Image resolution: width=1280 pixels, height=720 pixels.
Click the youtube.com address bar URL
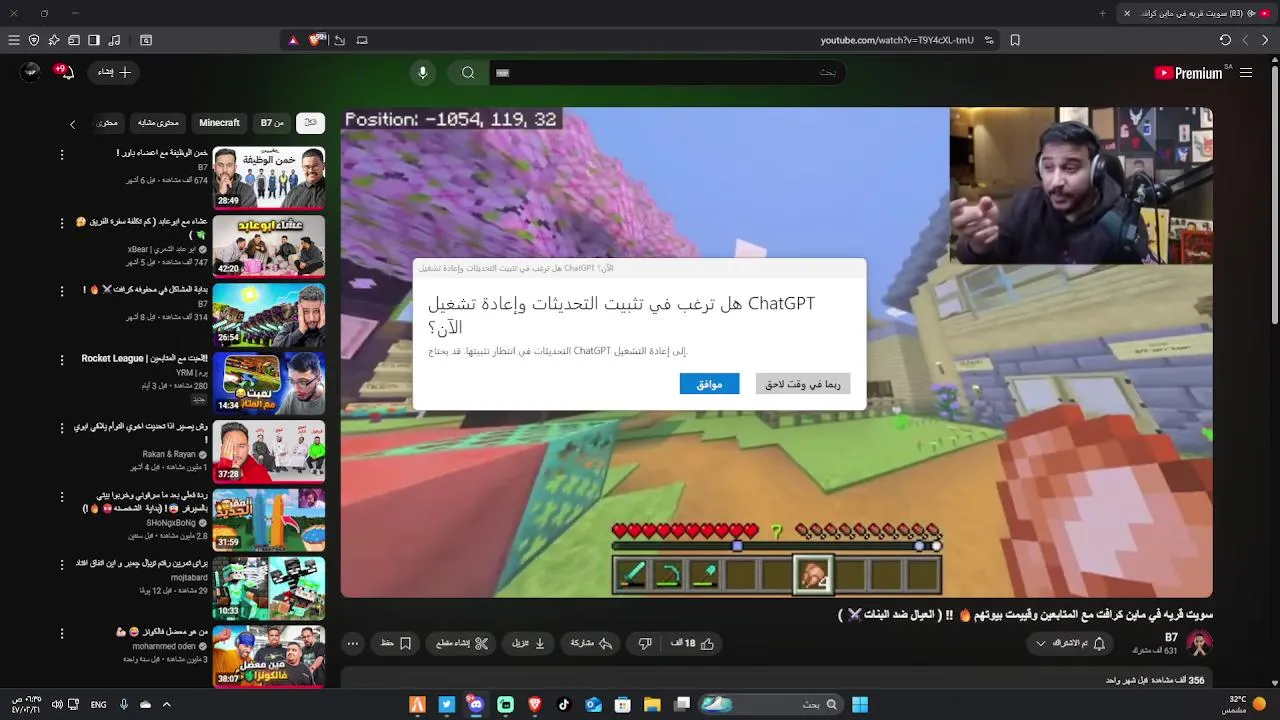tap(897, 40)
